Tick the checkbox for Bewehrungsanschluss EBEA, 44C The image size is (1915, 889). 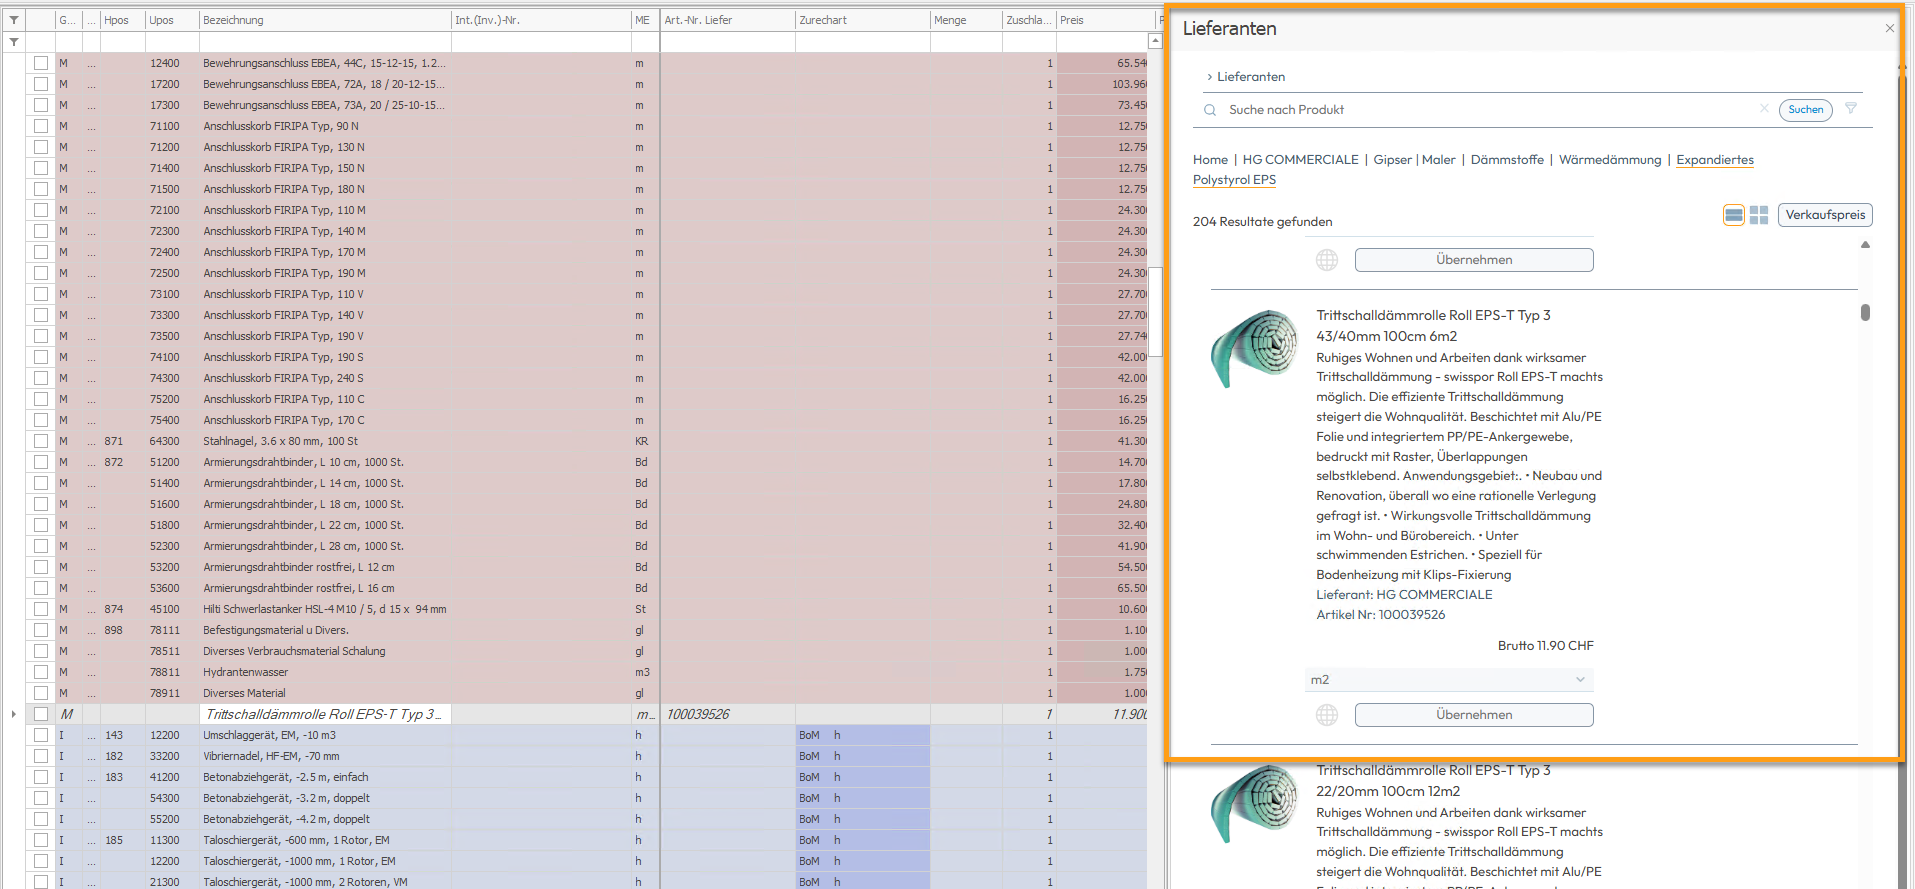[x=41, y=63]
